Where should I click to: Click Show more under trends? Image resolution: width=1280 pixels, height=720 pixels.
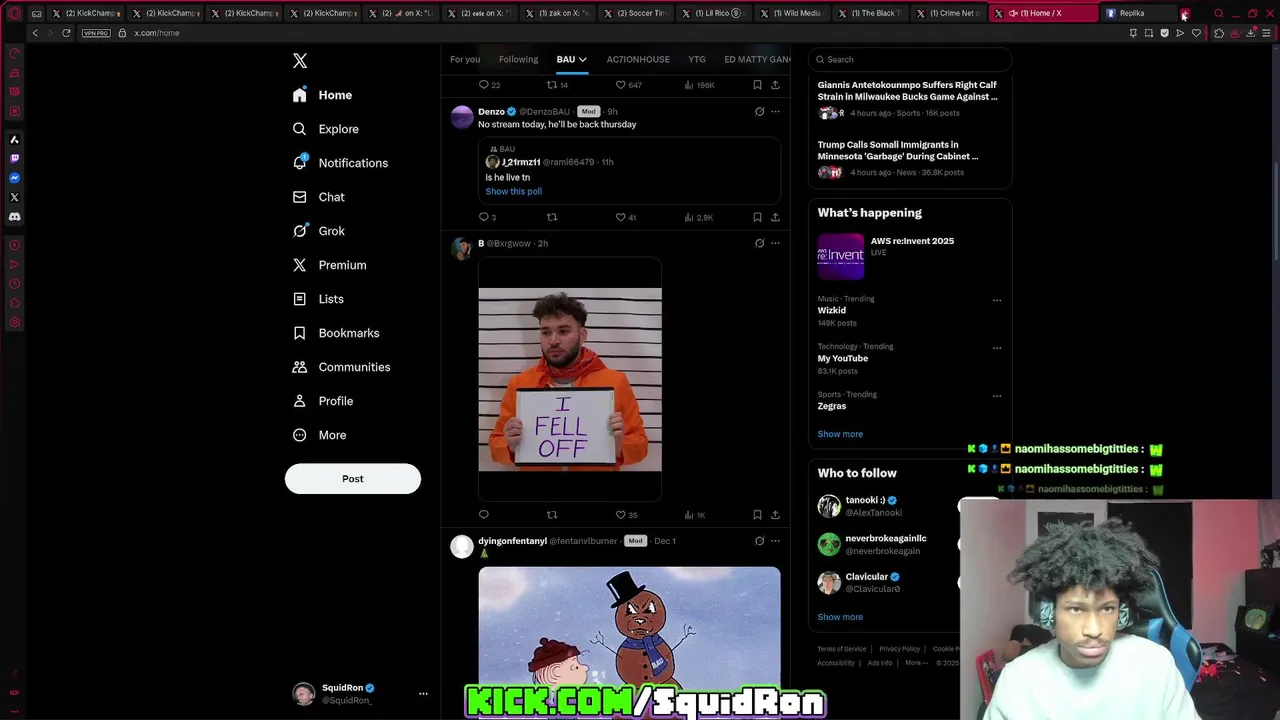[x=840, y=434]
